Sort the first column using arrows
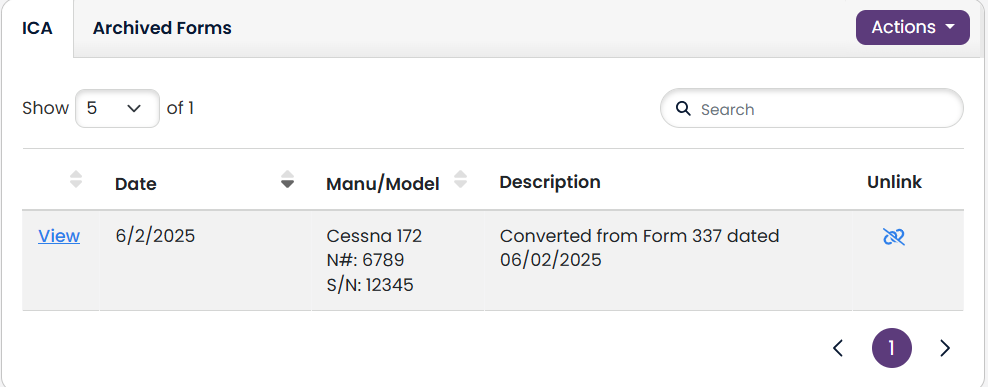 click(x=76, y=180)
